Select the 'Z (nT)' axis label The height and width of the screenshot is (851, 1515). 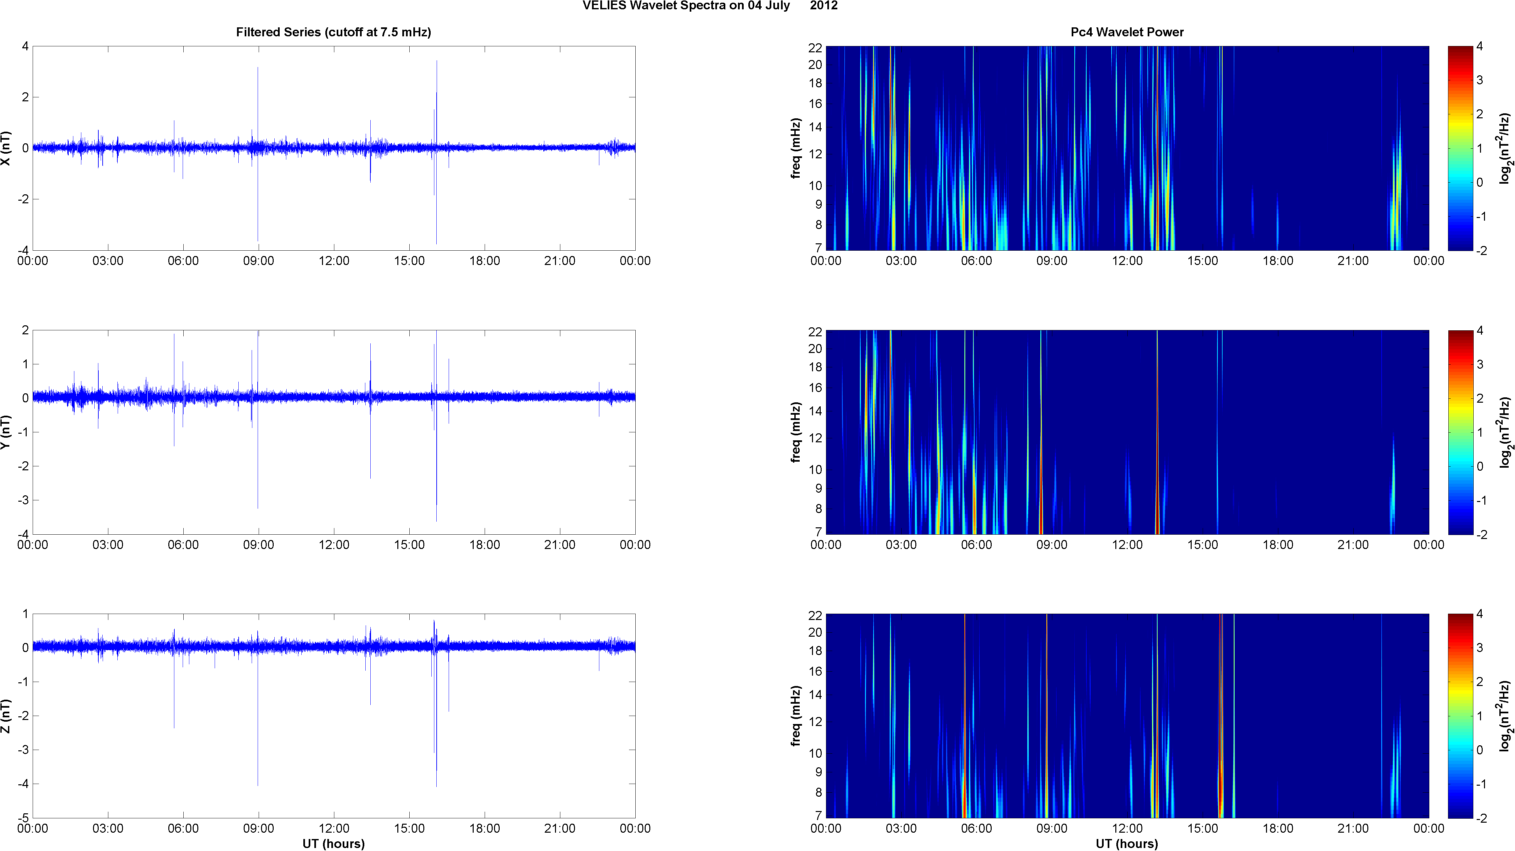click(x=7, y=716)
